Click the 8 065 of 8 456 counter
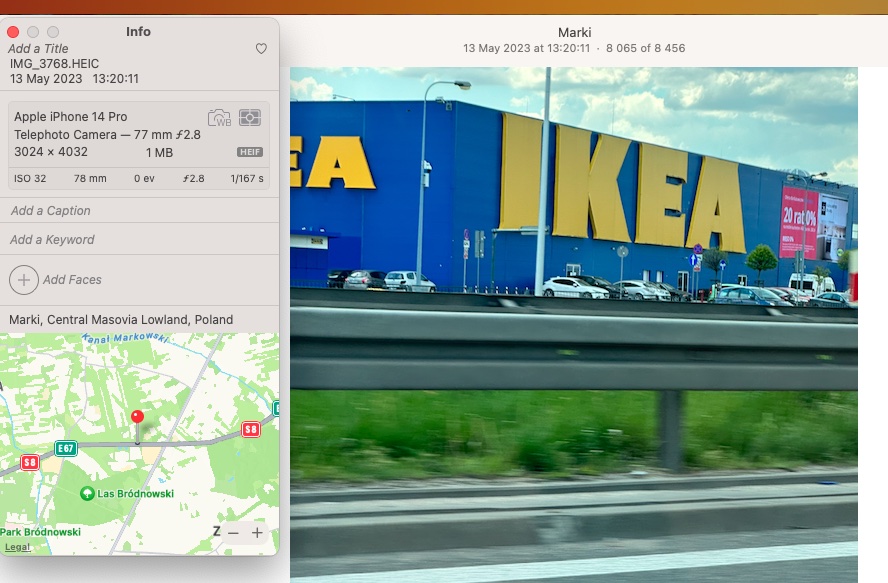Image resolution: width=888 pixels, height=583 pixels. point(646,48)
